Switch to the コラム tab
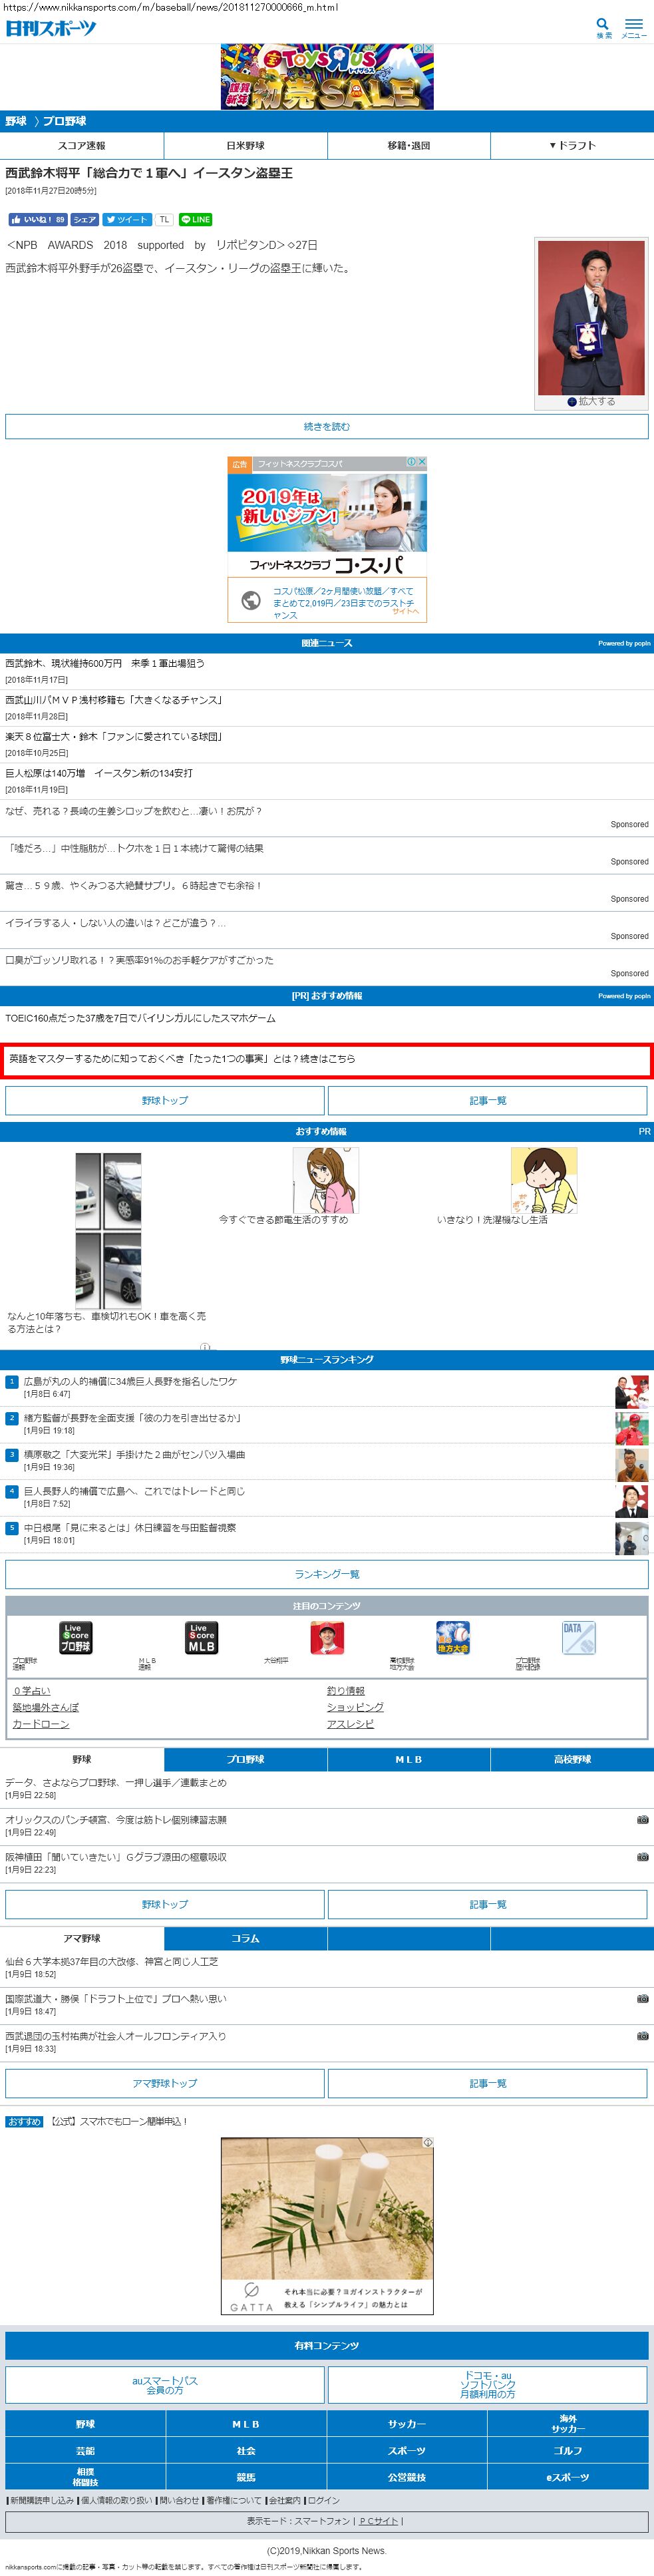Viewport: 654px width, 2576px height. [x=245, y=1937]
